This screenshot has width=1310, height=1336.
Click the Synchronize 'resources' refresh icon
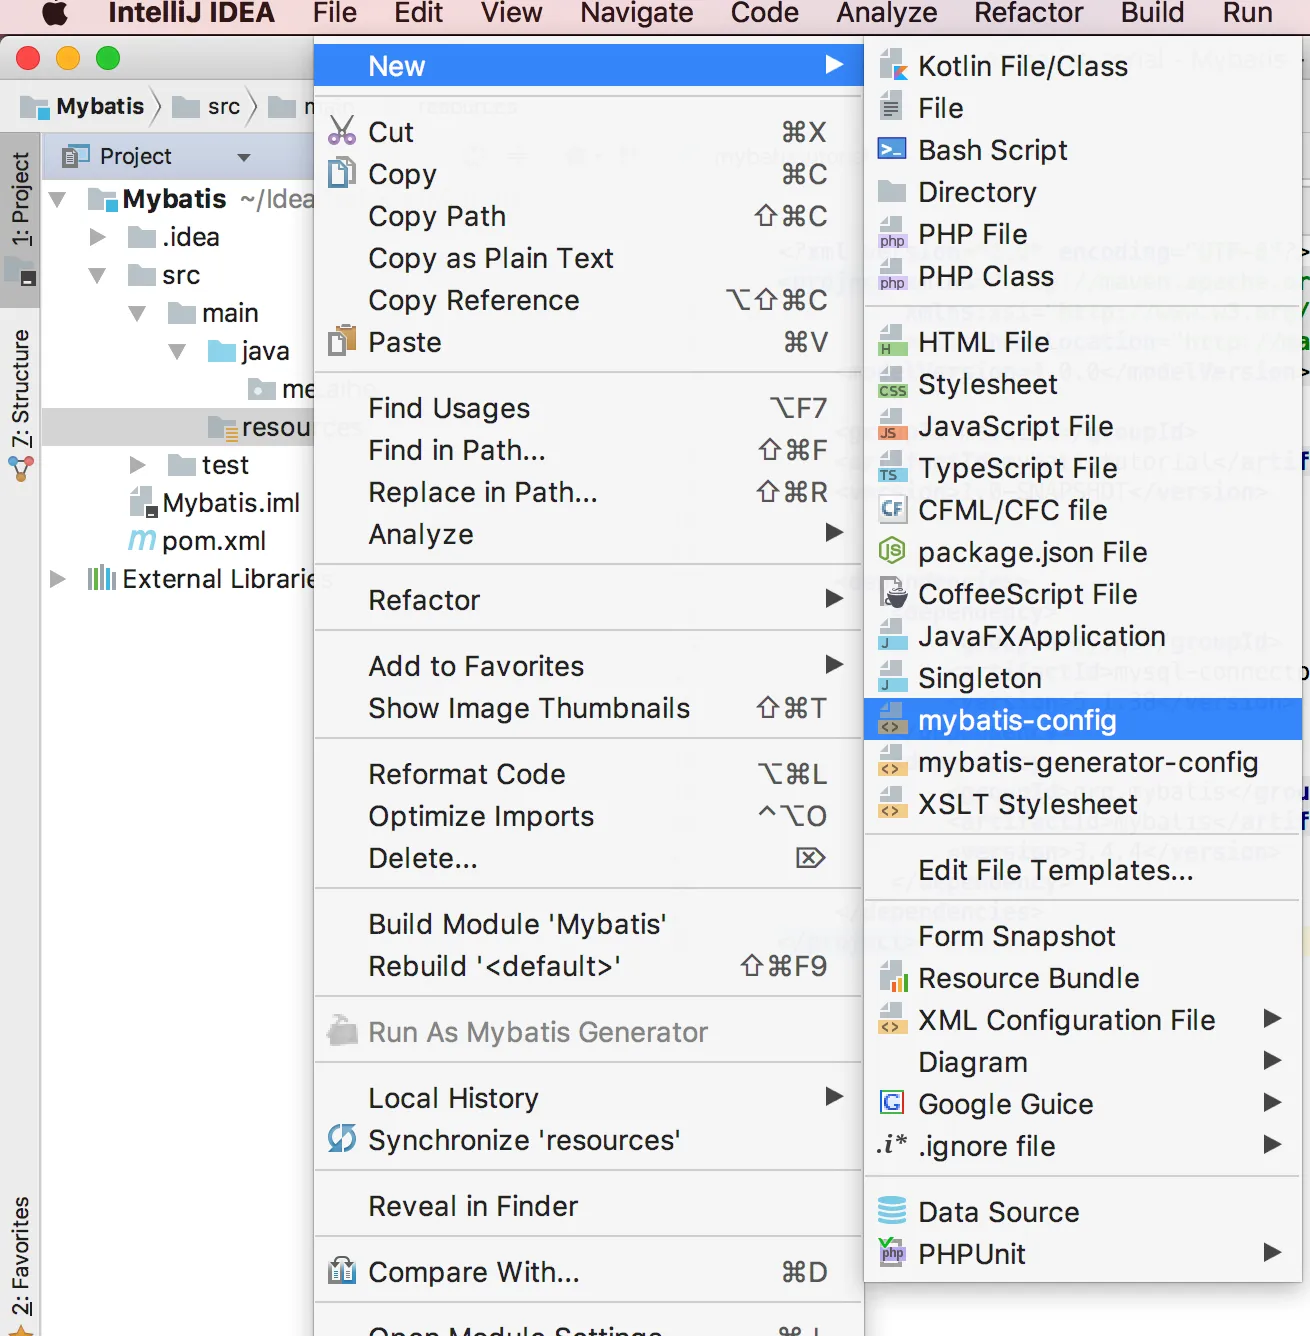pyautogui.click(x=342, y=1139)
